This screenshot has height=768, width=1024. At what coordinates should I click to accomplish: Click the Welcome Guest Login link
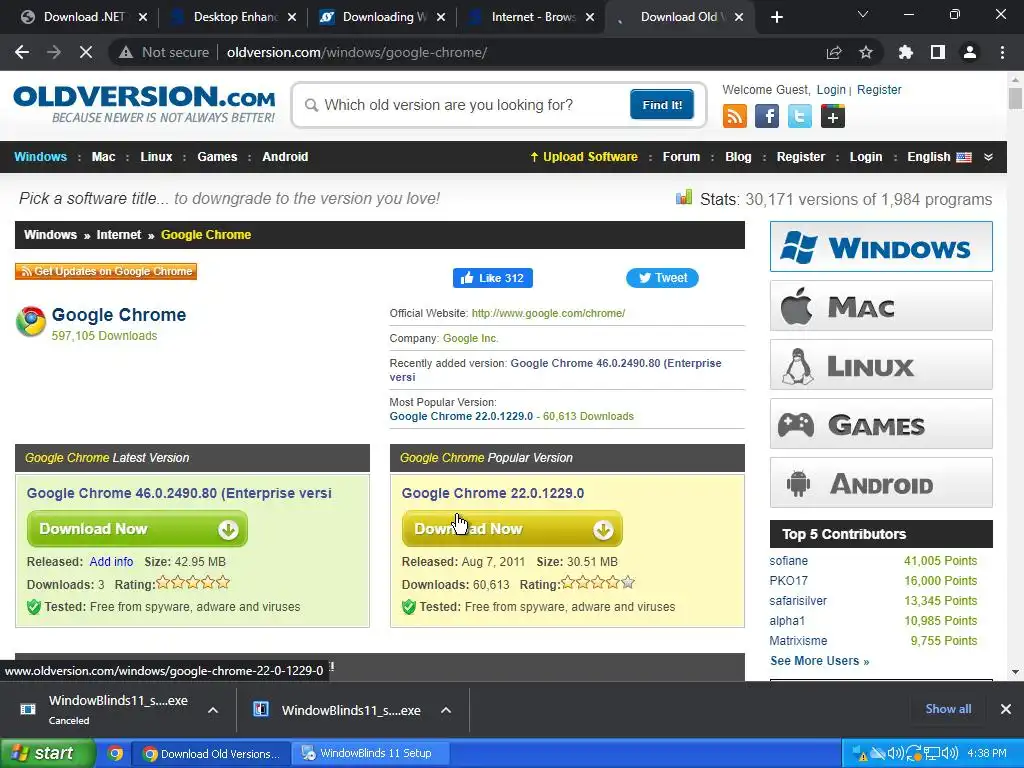[831, 89]
